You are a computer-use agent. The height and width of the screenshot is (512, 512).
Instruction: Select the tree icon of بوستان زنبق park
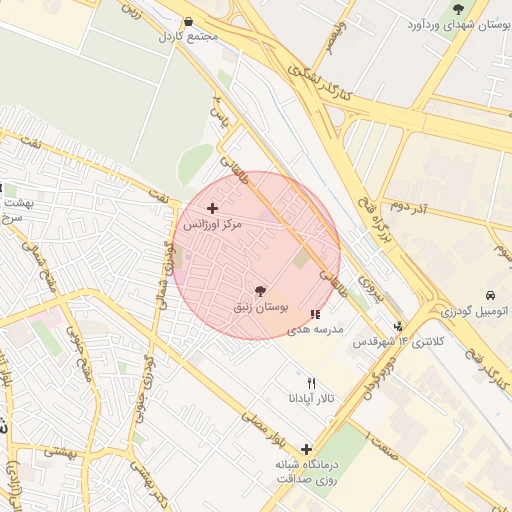coord(260,291)
